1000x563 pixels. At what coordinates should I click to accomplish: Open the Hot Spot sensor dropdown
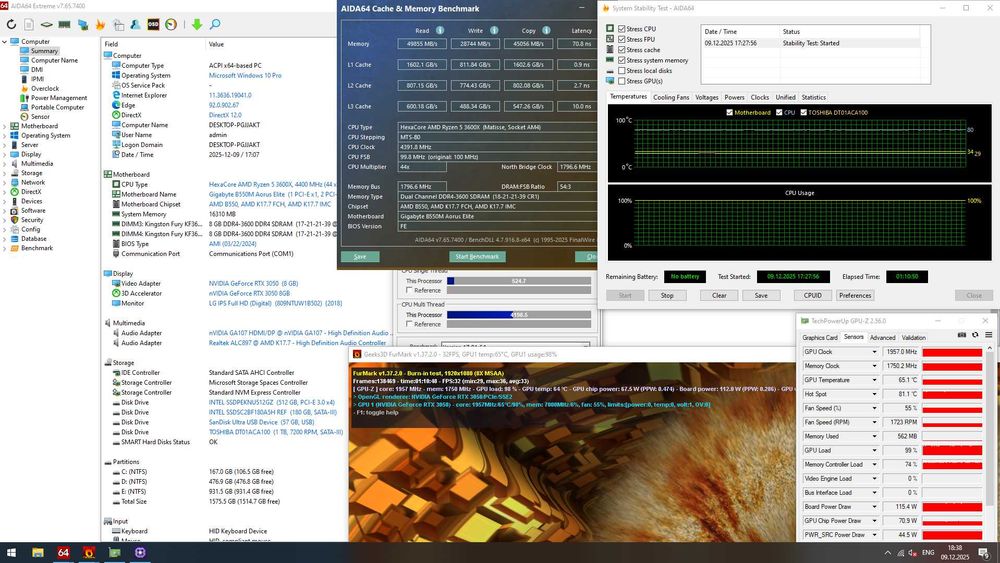874,394
